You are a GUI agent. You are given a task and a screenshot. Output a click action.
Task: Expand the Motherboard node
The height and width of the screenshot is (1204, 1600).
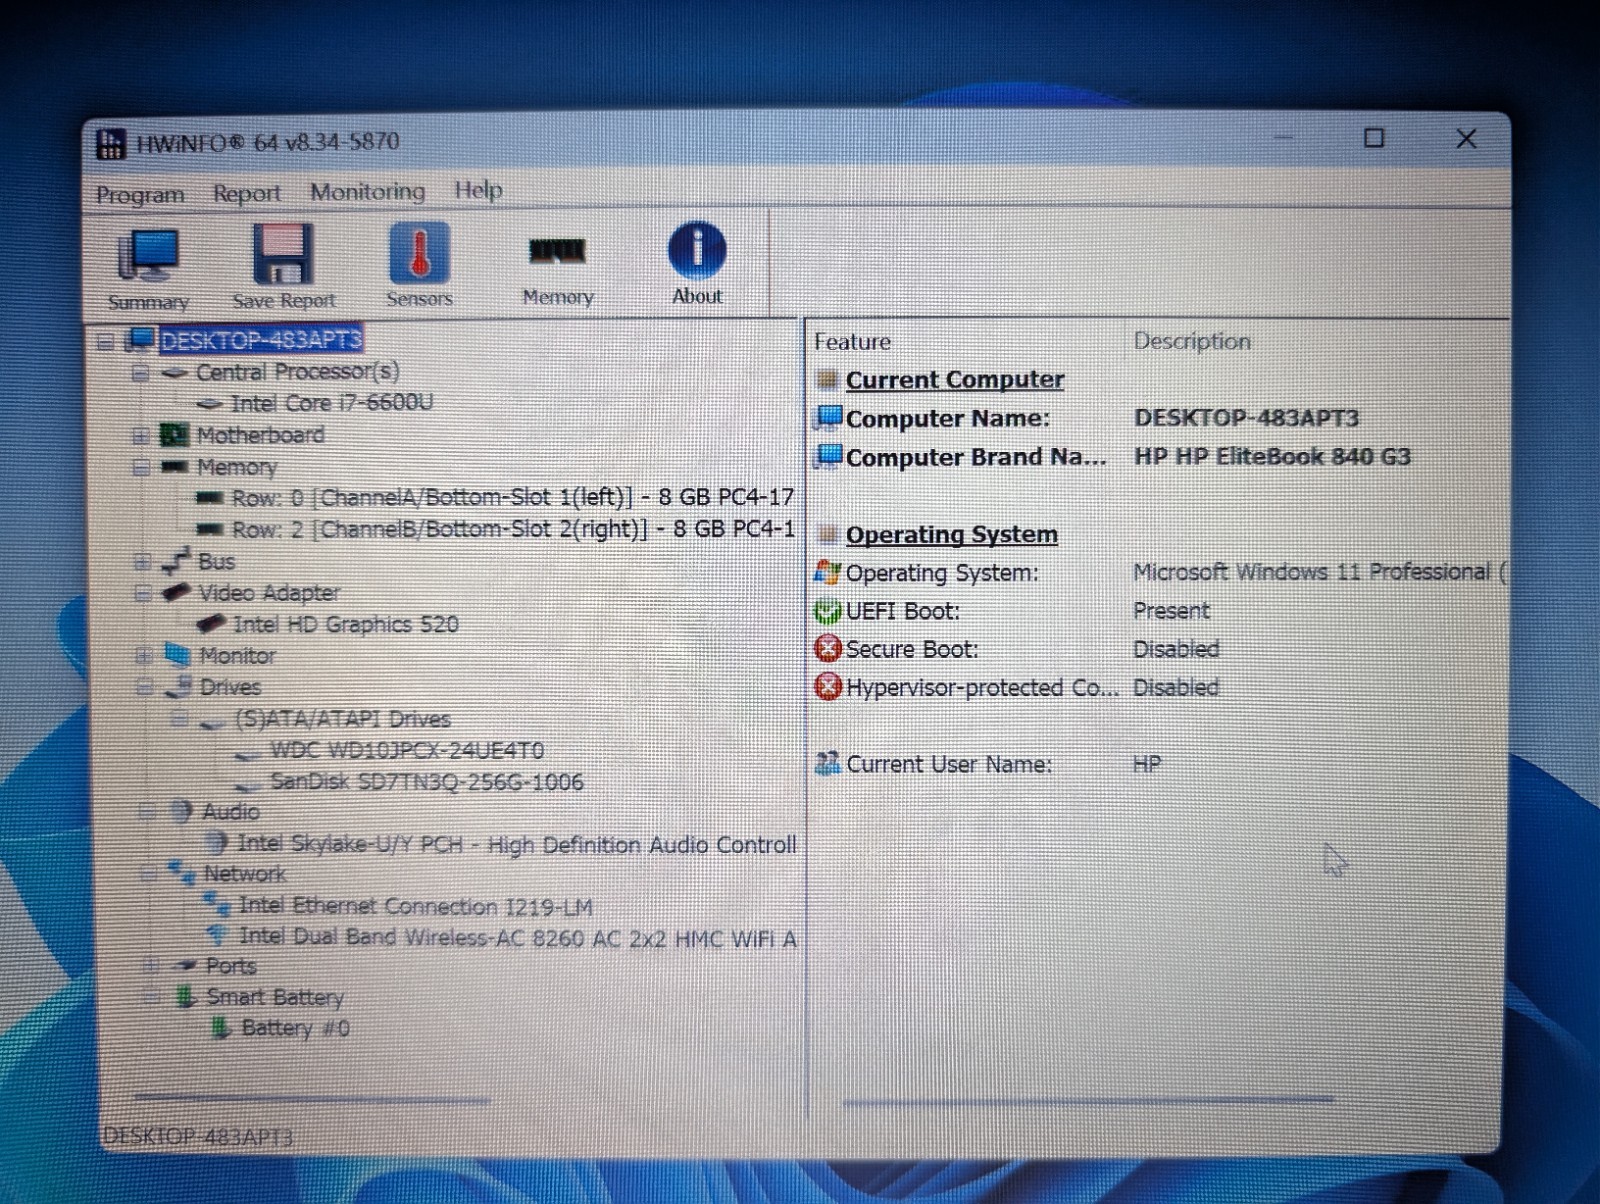(x=141, y=436)
